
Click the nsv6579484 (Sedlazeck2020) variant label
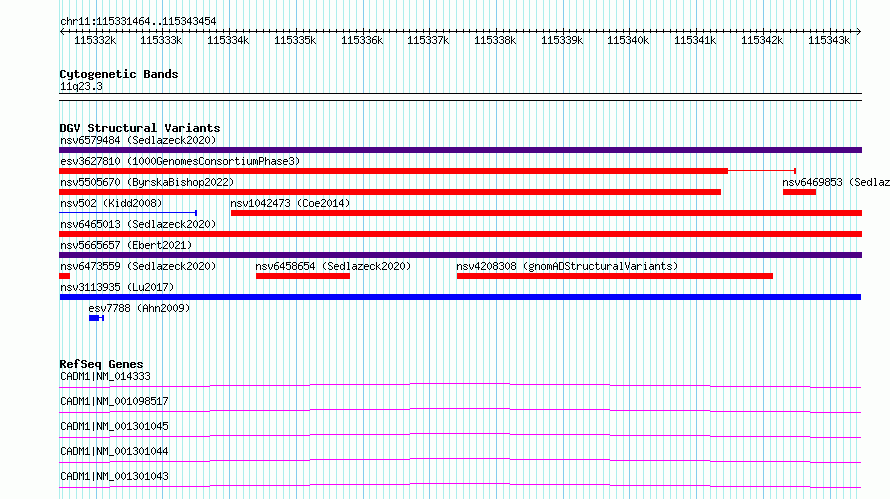[138, 140]
